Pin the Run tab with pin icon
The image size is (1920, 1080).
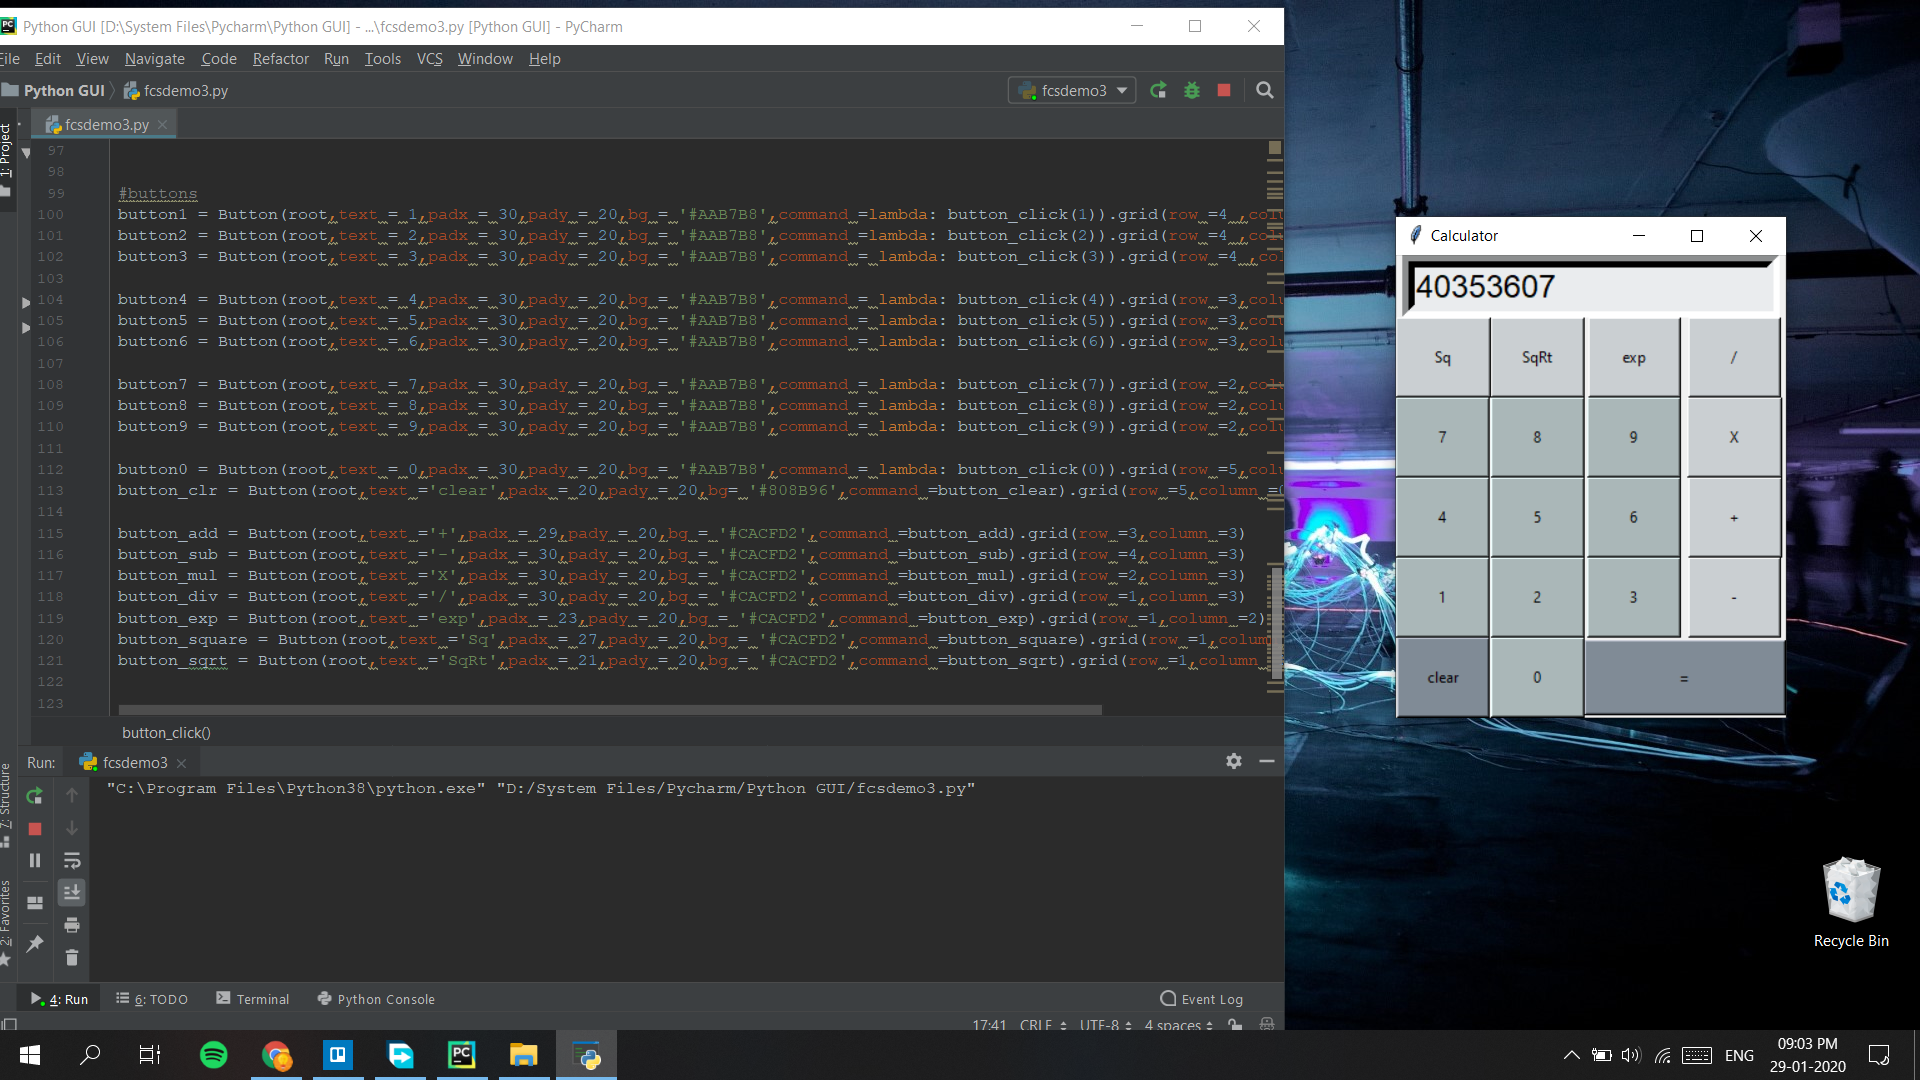click(34, 943)
